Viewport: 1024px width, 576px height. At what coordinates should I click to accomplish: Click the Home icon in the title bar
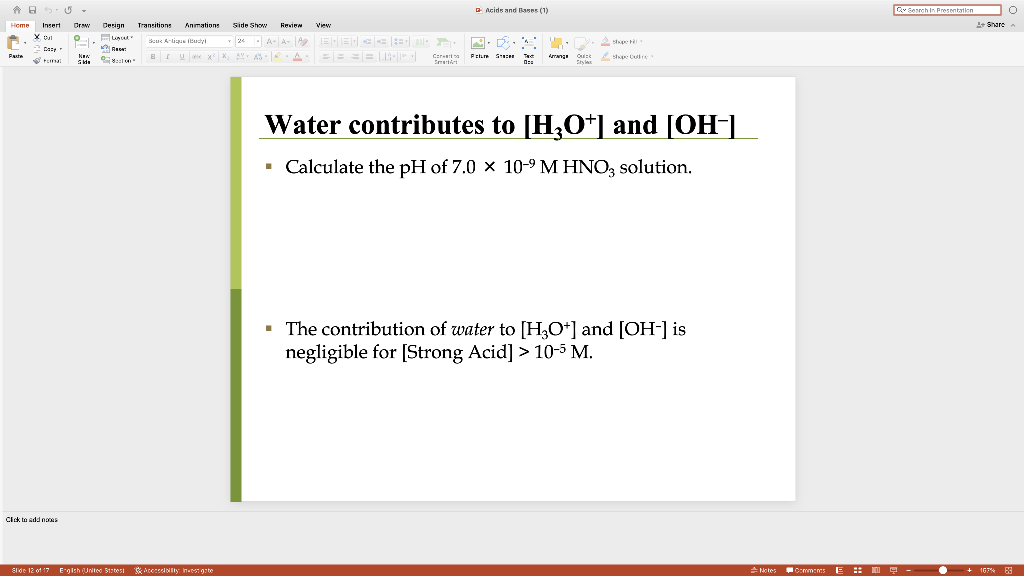(x=16, y=10)
